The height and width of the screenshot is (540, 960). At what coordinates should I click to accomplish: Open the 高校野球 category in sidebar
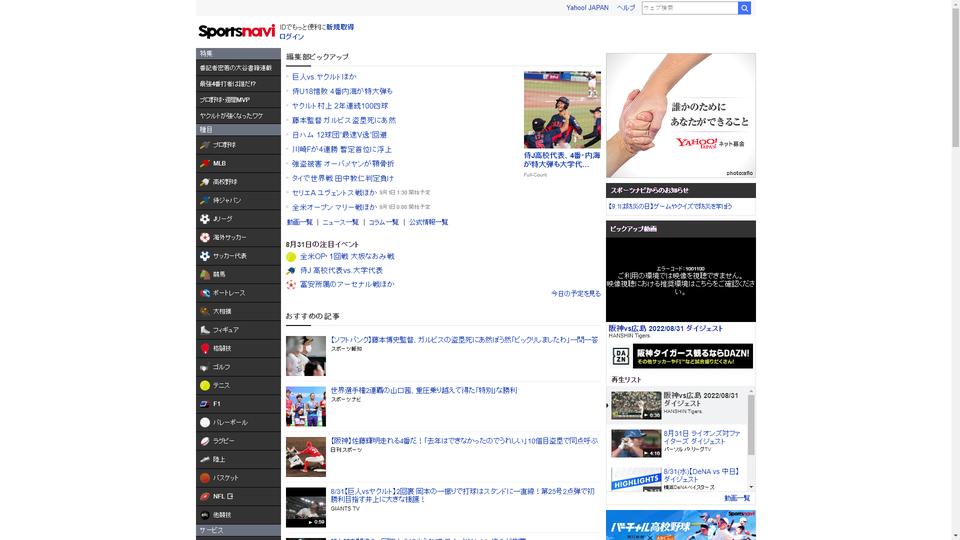click(238, 182)
